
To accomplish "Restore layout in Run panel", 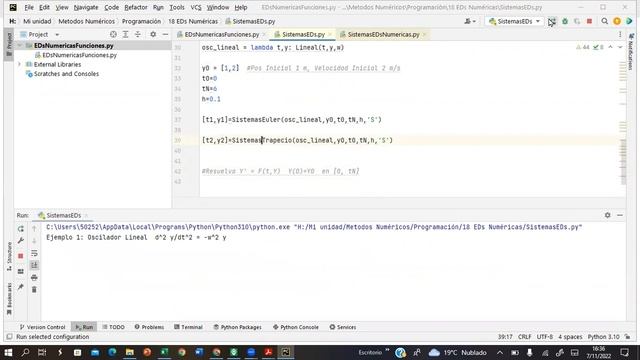I will tap(21, 271).
